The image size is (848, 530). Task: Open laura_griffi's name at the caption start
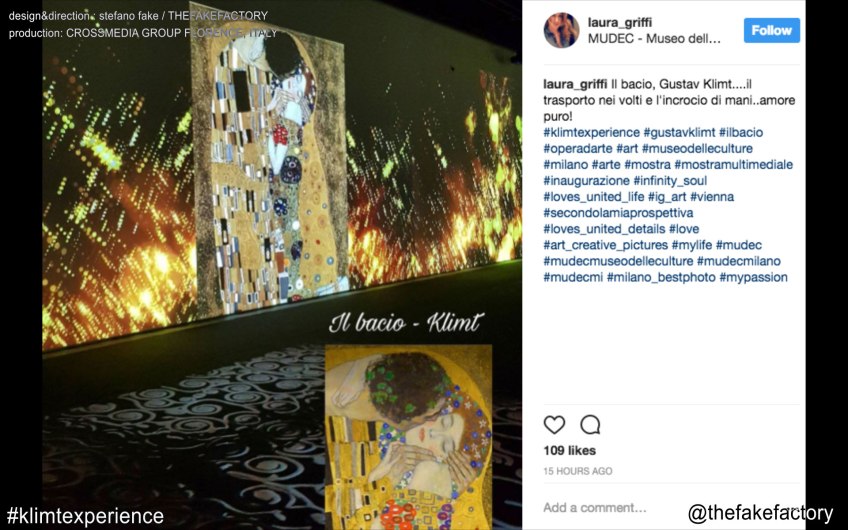point(575,84)
